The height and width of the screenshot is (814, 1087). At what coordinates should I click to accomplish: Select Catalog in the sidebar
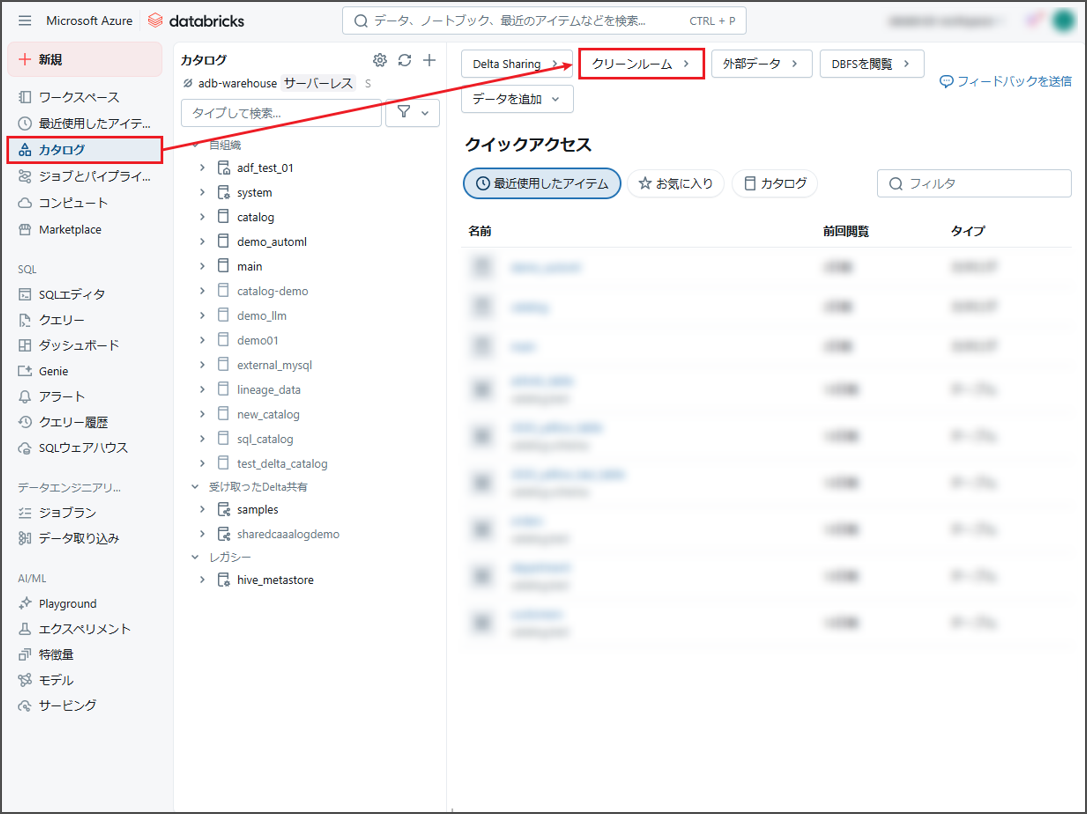pyautogui.click(x=85, y=150)
